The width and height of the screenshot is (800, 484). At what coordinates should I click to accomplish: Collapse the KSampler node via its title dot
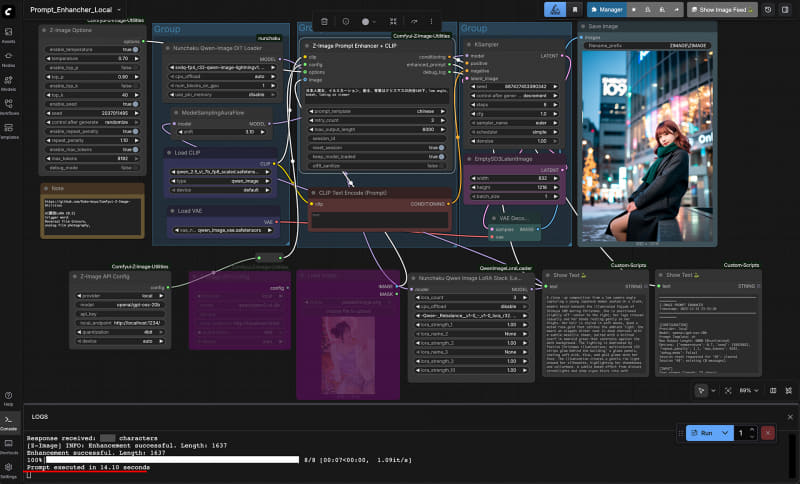[469, 44]
